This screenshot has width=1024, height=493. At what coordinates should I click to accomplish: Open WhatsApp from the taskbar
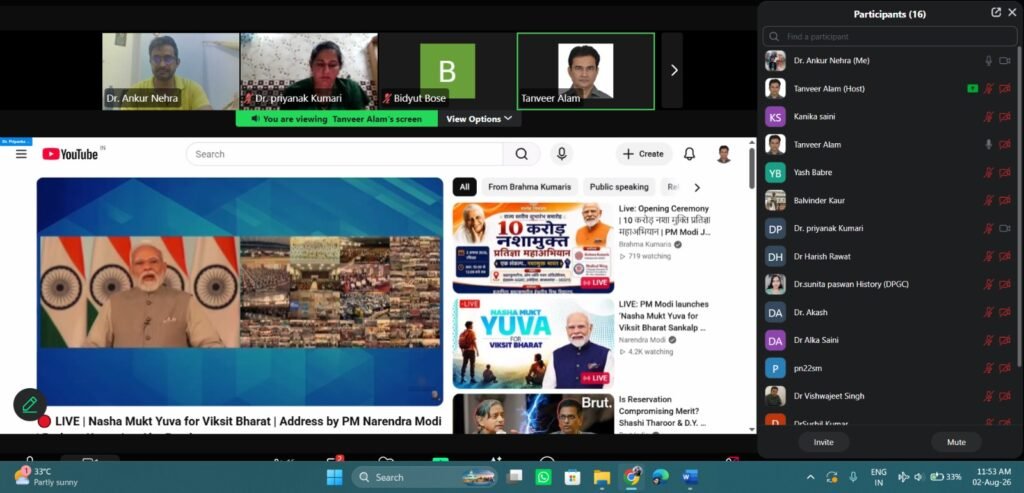point(543,477)
